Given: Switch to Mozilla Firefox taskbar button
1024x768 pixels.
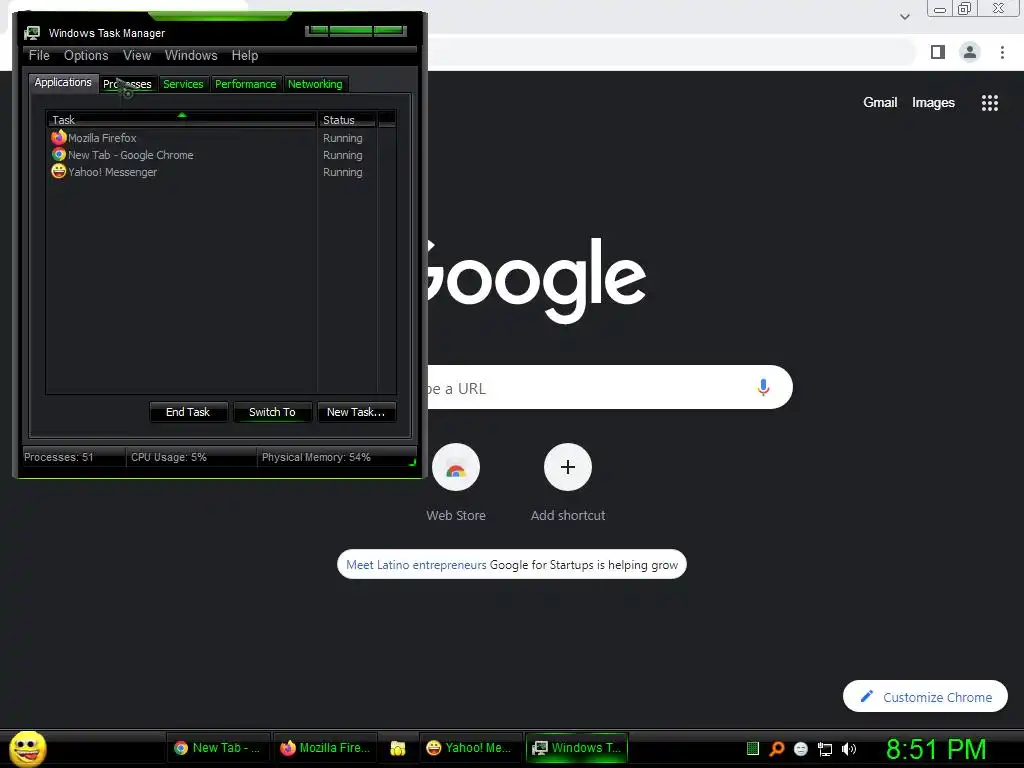Looking at the screenshot, I should (325, 748).
